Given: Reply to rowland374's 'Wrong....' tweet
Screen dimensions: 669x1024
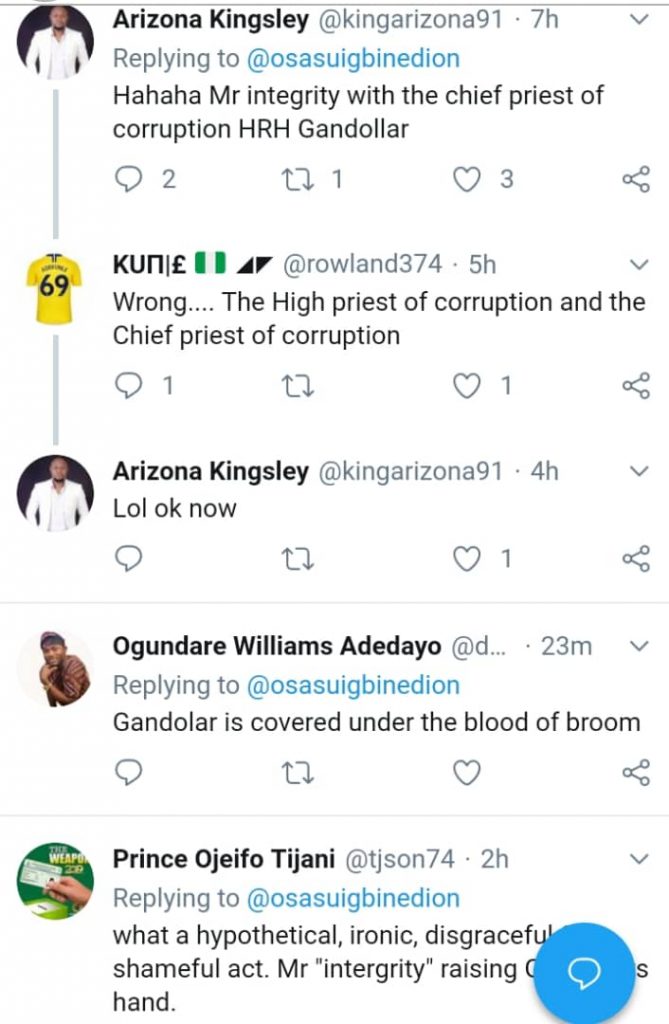Looking at the screenshot, I should (129, 385).
